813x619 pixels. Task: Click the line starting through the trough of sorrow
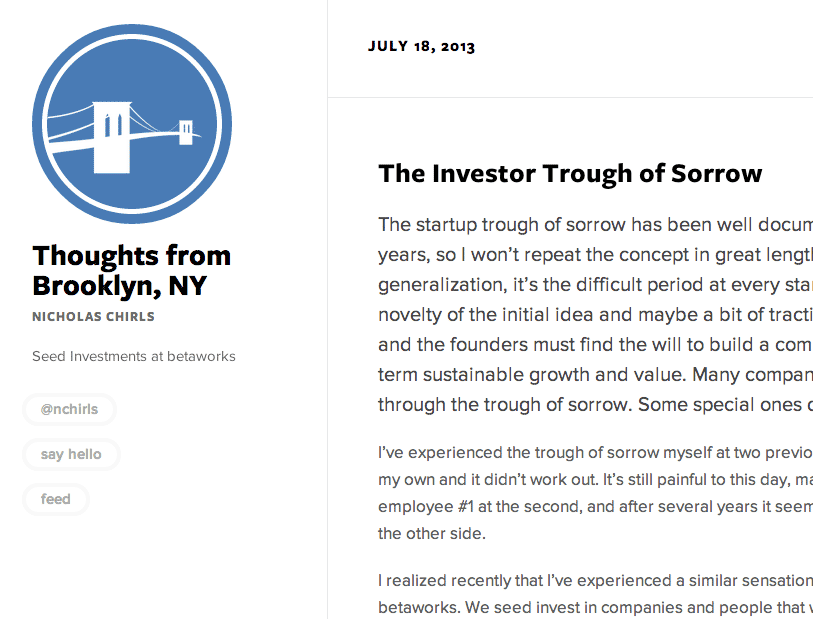(x=595, y=404)
